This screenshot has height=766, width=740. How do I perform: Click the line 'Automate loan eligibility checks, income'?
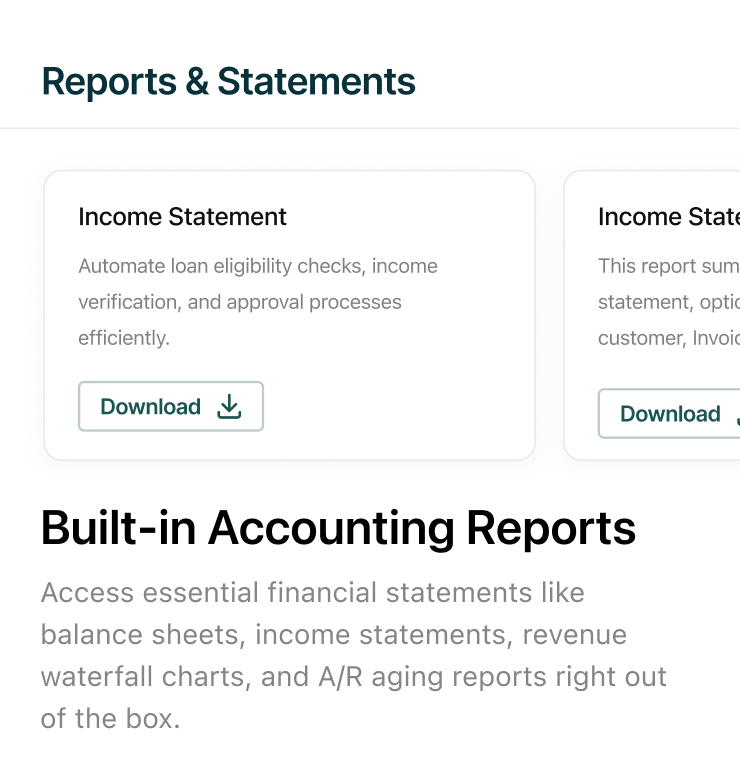click(258, 266)
